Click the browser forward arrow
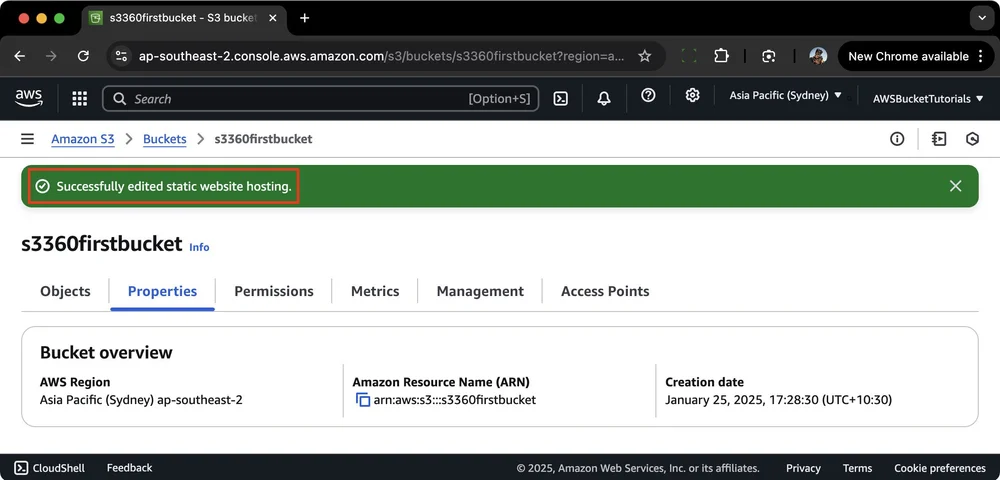1000x480 pixels. coord(51,56)
